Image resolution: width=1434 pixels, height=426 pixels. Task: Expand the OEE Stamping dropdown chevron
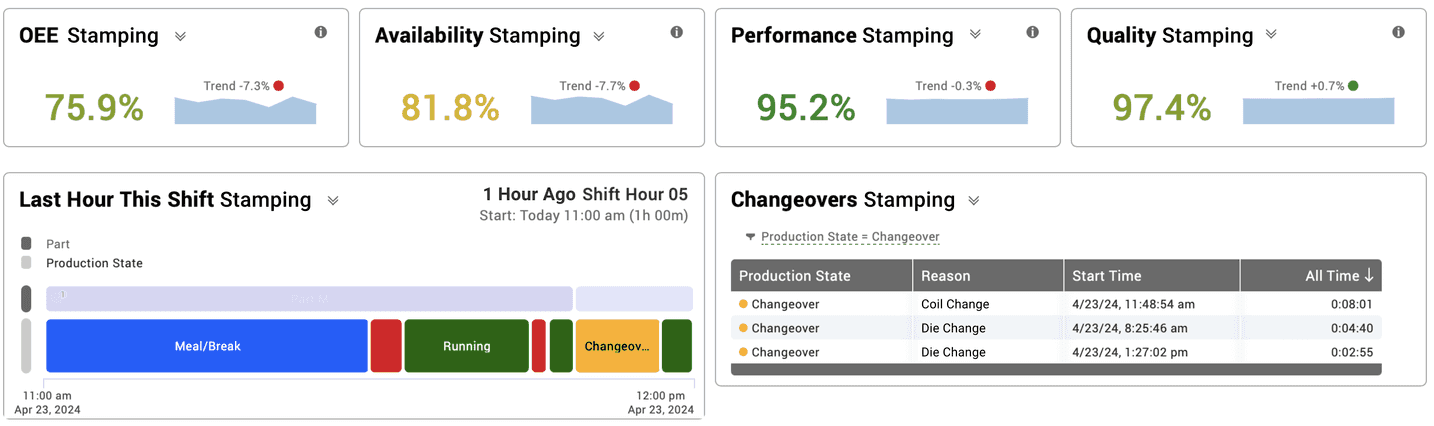pos(181,36)
